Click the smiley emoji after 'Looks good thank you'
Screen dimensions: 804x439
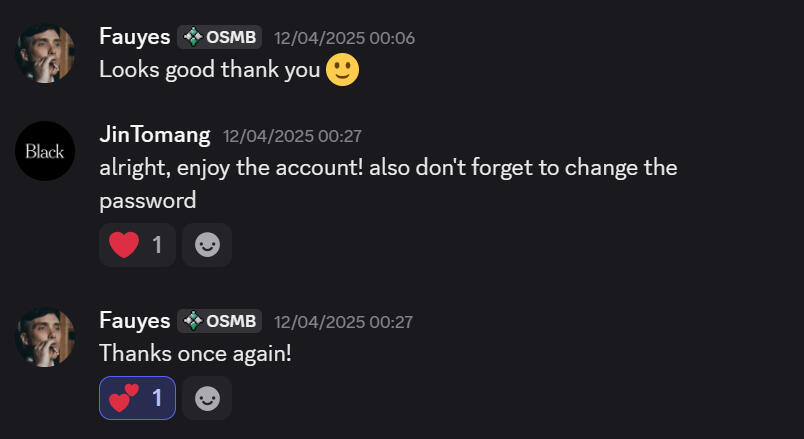(x=342, y=69)
